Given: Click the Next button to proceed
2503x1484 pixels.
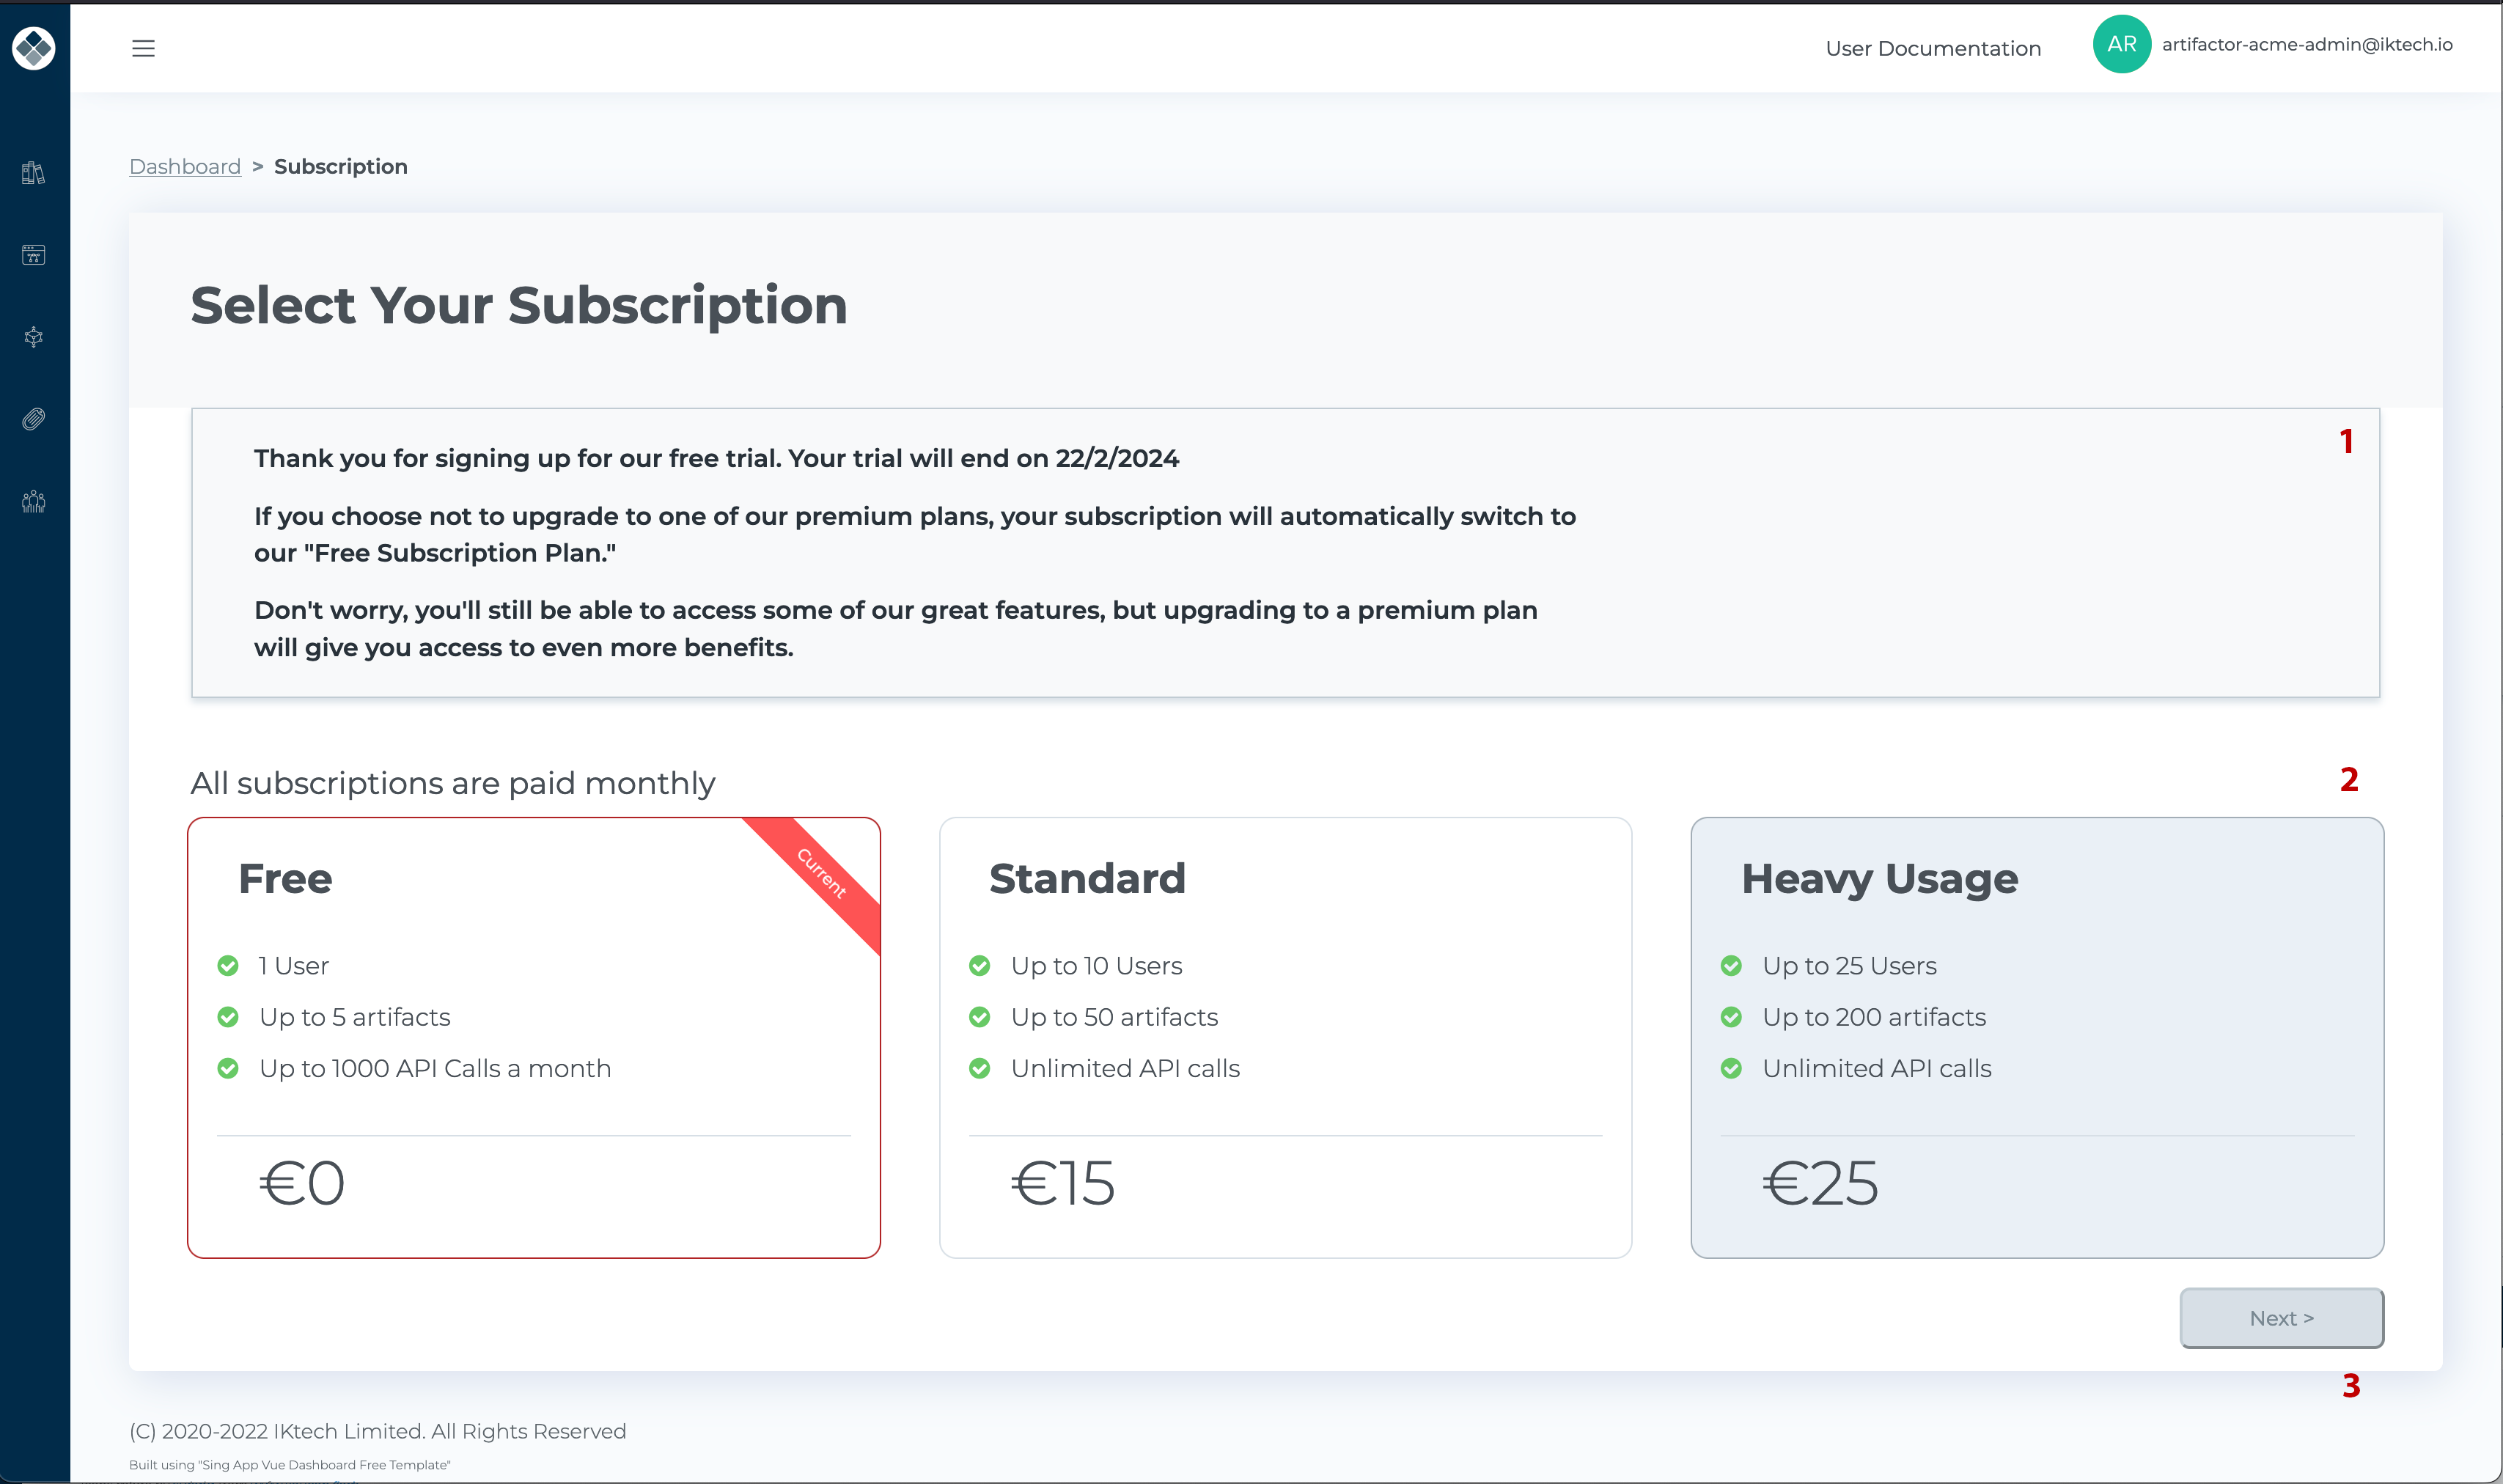Looking at the screenshot, I should click(x=2282, y=1316).
